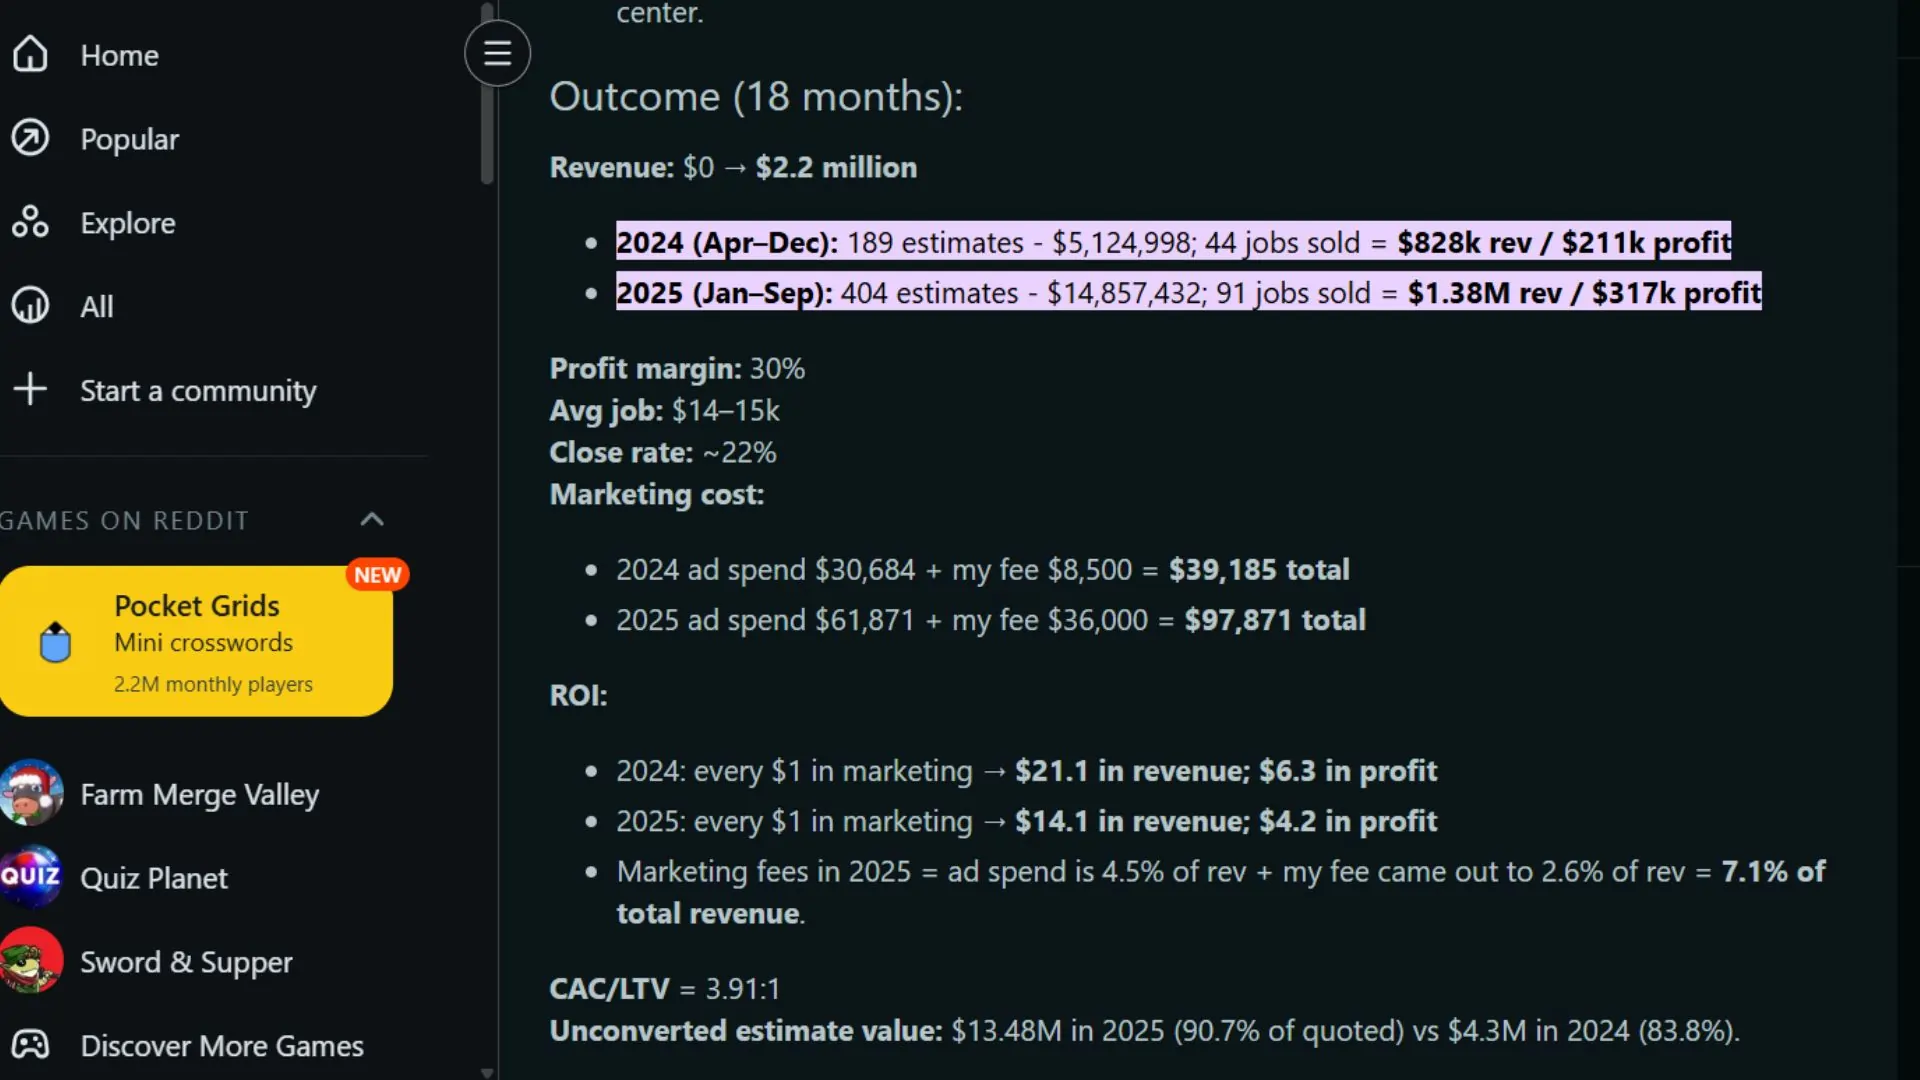Click the game controller icon for Discover More Games
This screenshot has width=1920, height=1080.
[x=31, y=1044]
